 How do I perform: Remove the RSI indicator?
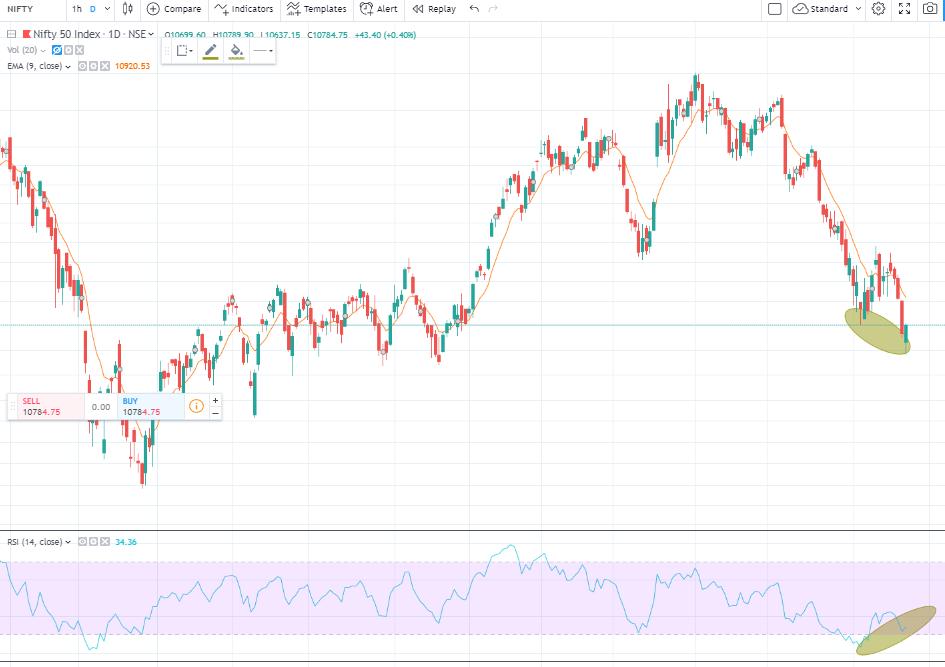click(x=105, y=542)
